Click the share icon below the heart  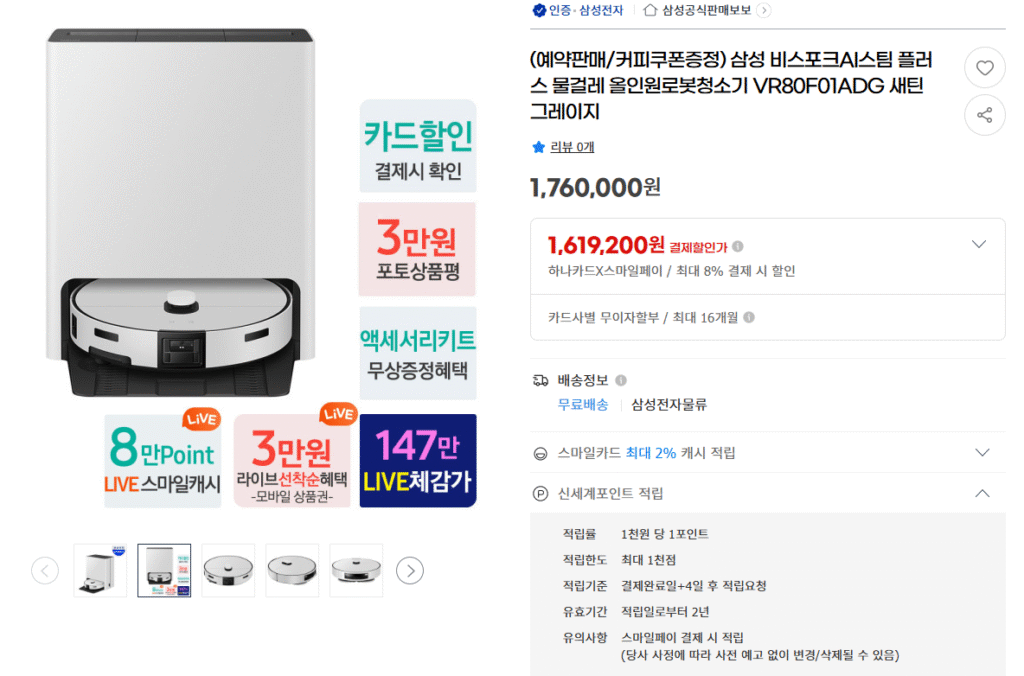click(985, 115)
